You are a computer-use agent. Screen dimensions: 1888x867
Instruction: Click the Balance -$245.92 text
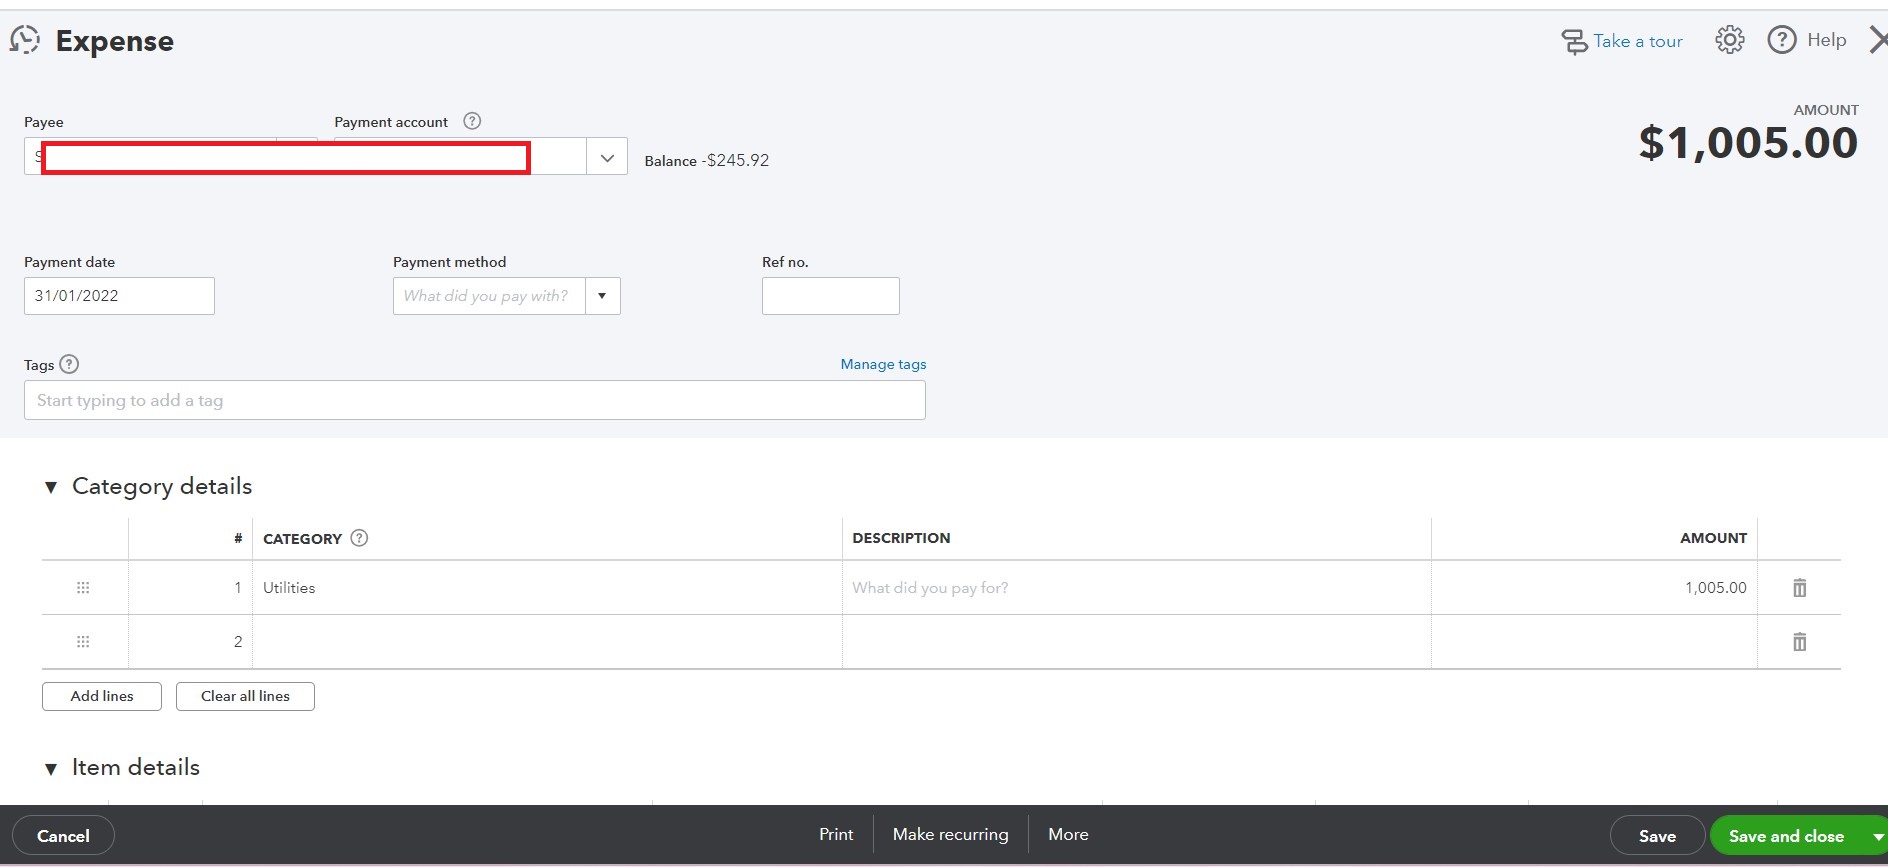pos(706,160)
